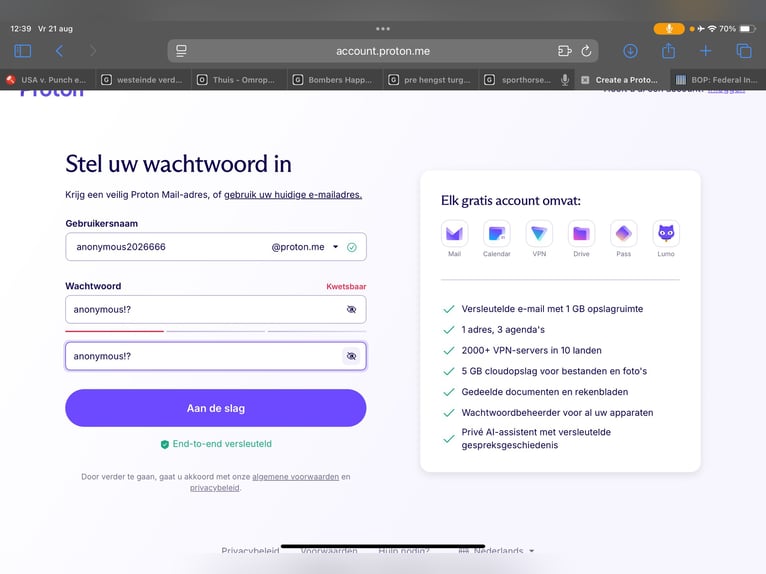This screenshot has width=766, height=574.
Task: Open the algemene voorwaarden link
Action: 295,476
